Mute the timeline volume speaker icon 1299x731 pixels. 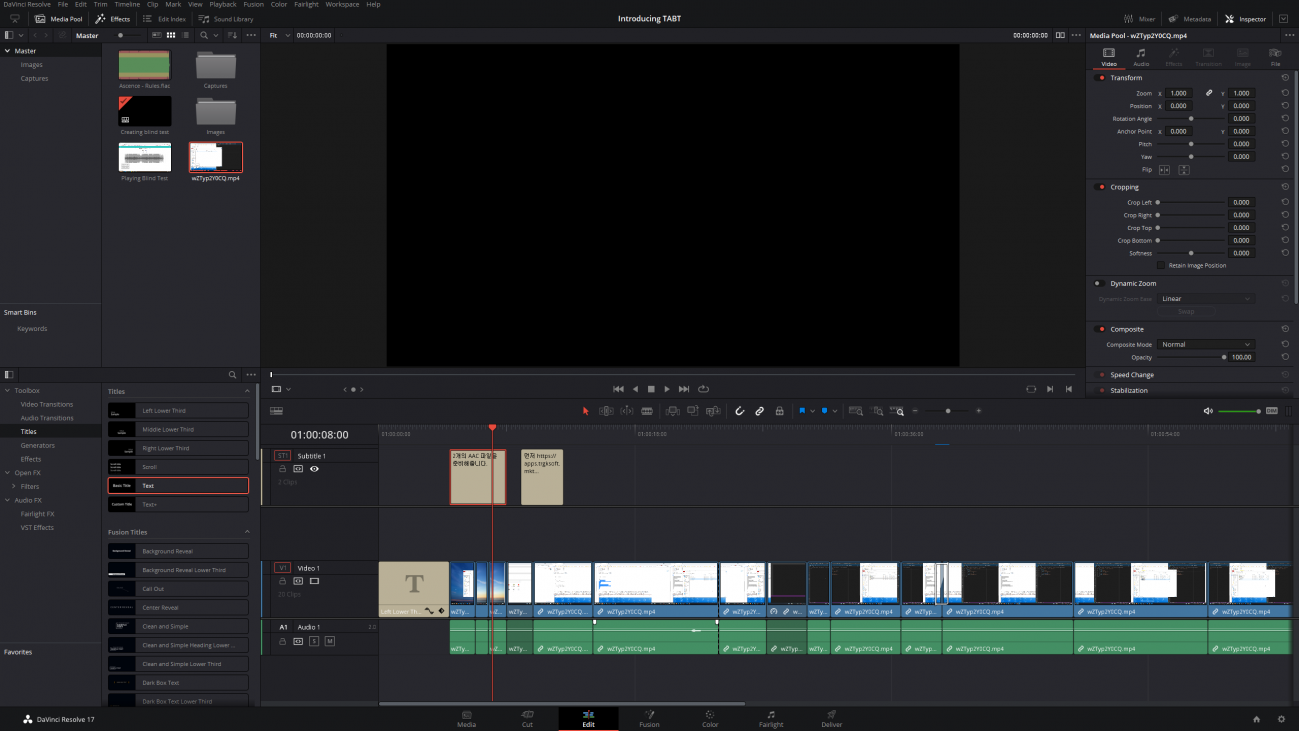pyautogui.click(x=1208, y=411)
